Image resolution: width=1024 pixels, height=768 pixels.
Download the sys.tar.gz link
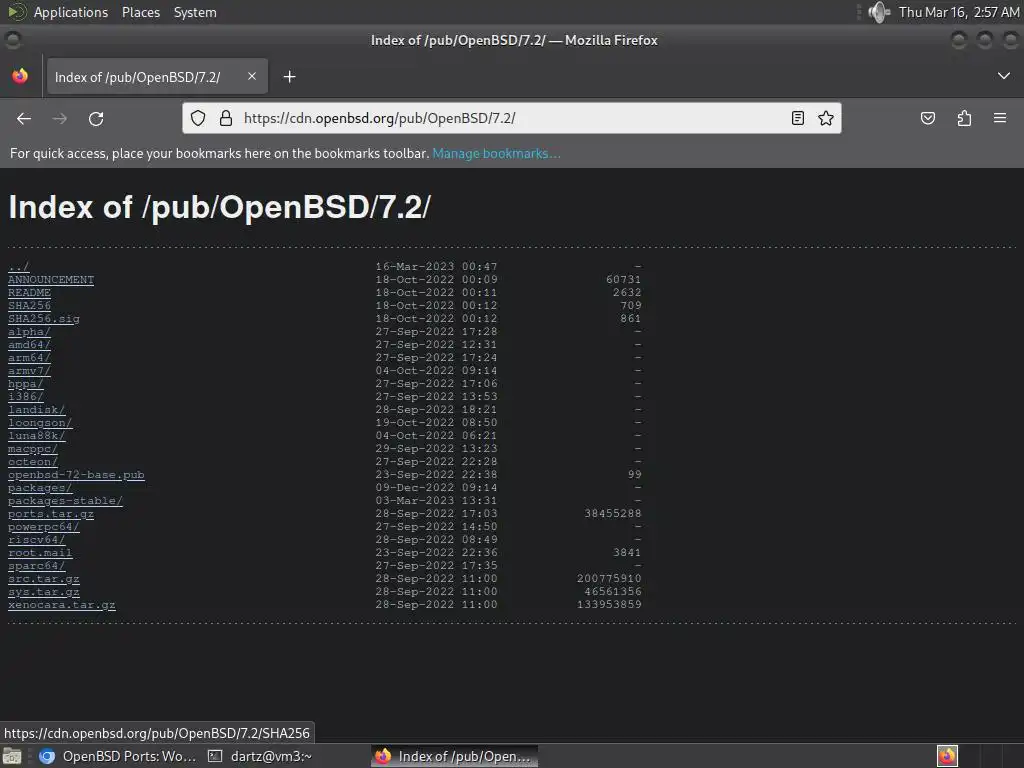[x=44, y=592]
